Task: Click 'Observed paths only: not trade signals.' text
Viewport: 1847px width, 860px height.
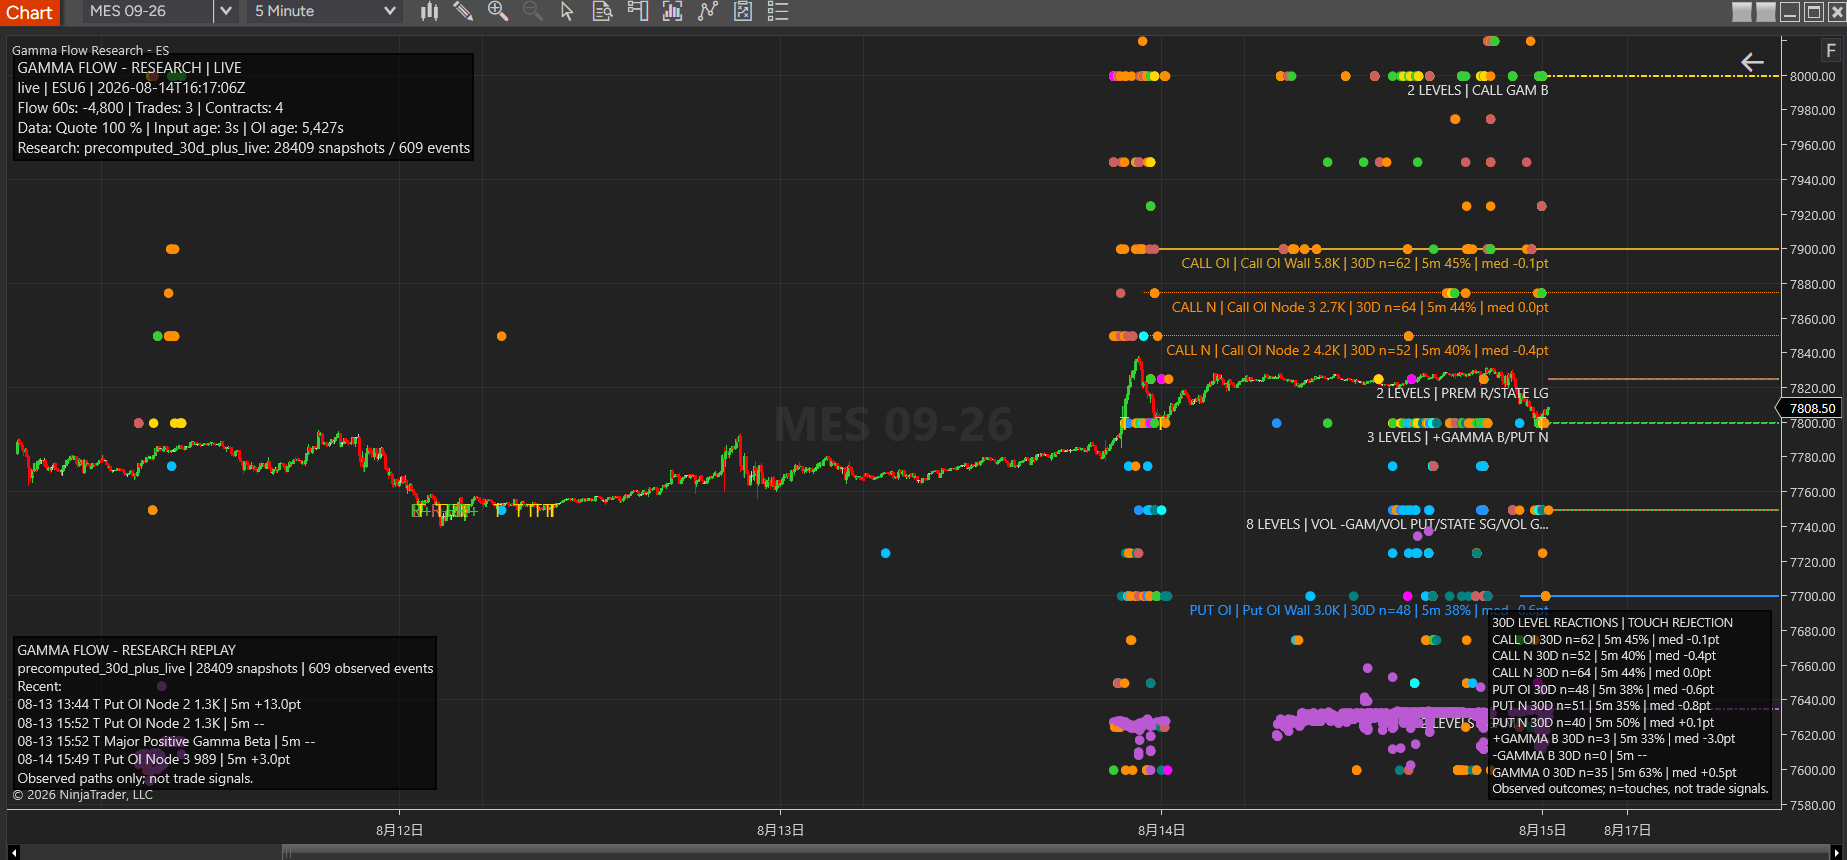Action: pos(135,778)
